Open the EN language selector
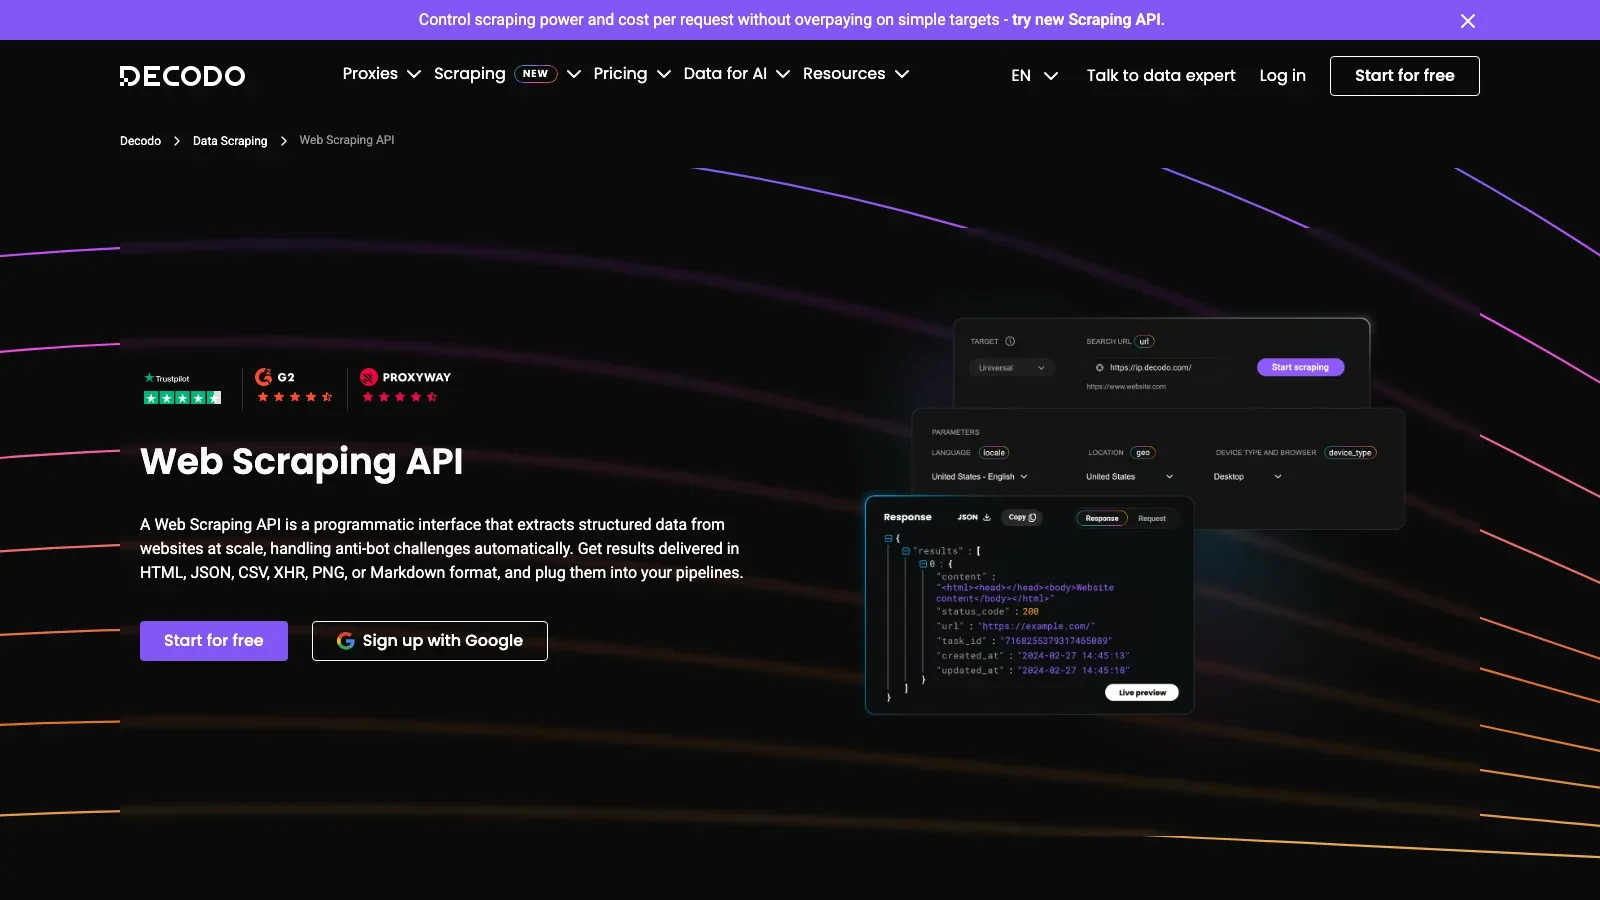 (x=1034, y=76)
